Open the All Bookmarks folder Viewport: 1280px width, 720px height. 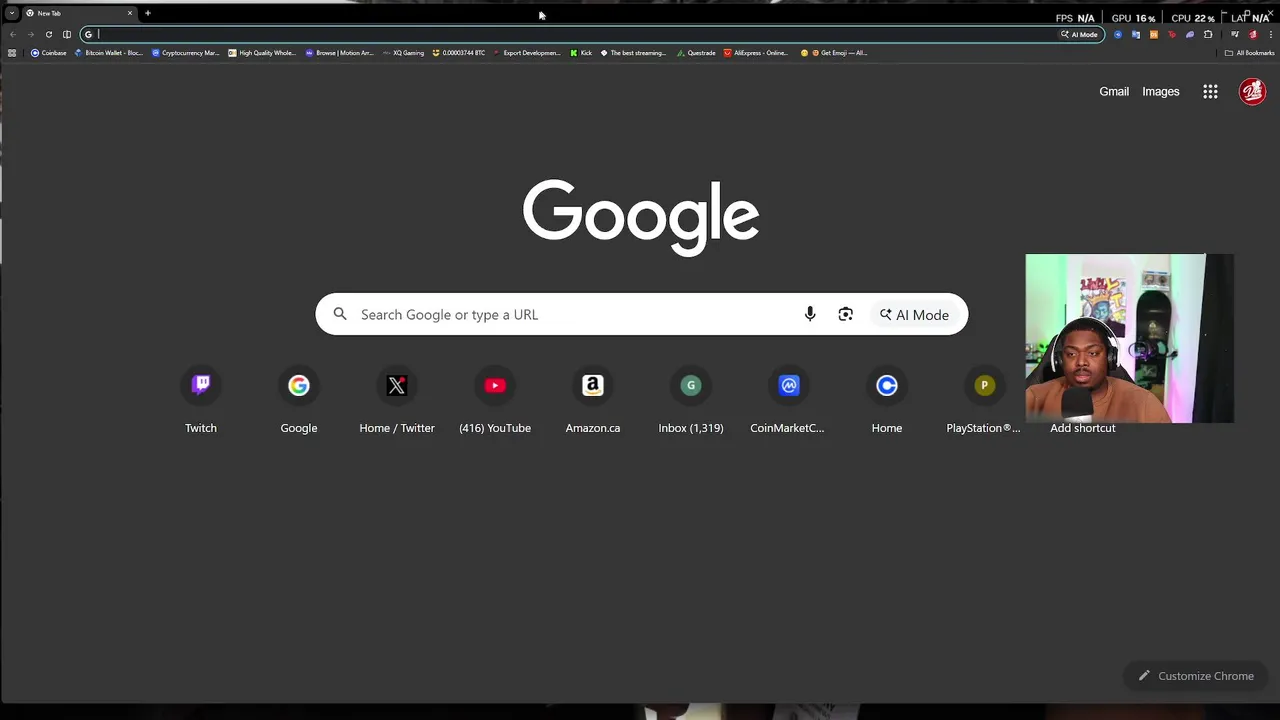pyautogui.click(x=1249, y=53)
